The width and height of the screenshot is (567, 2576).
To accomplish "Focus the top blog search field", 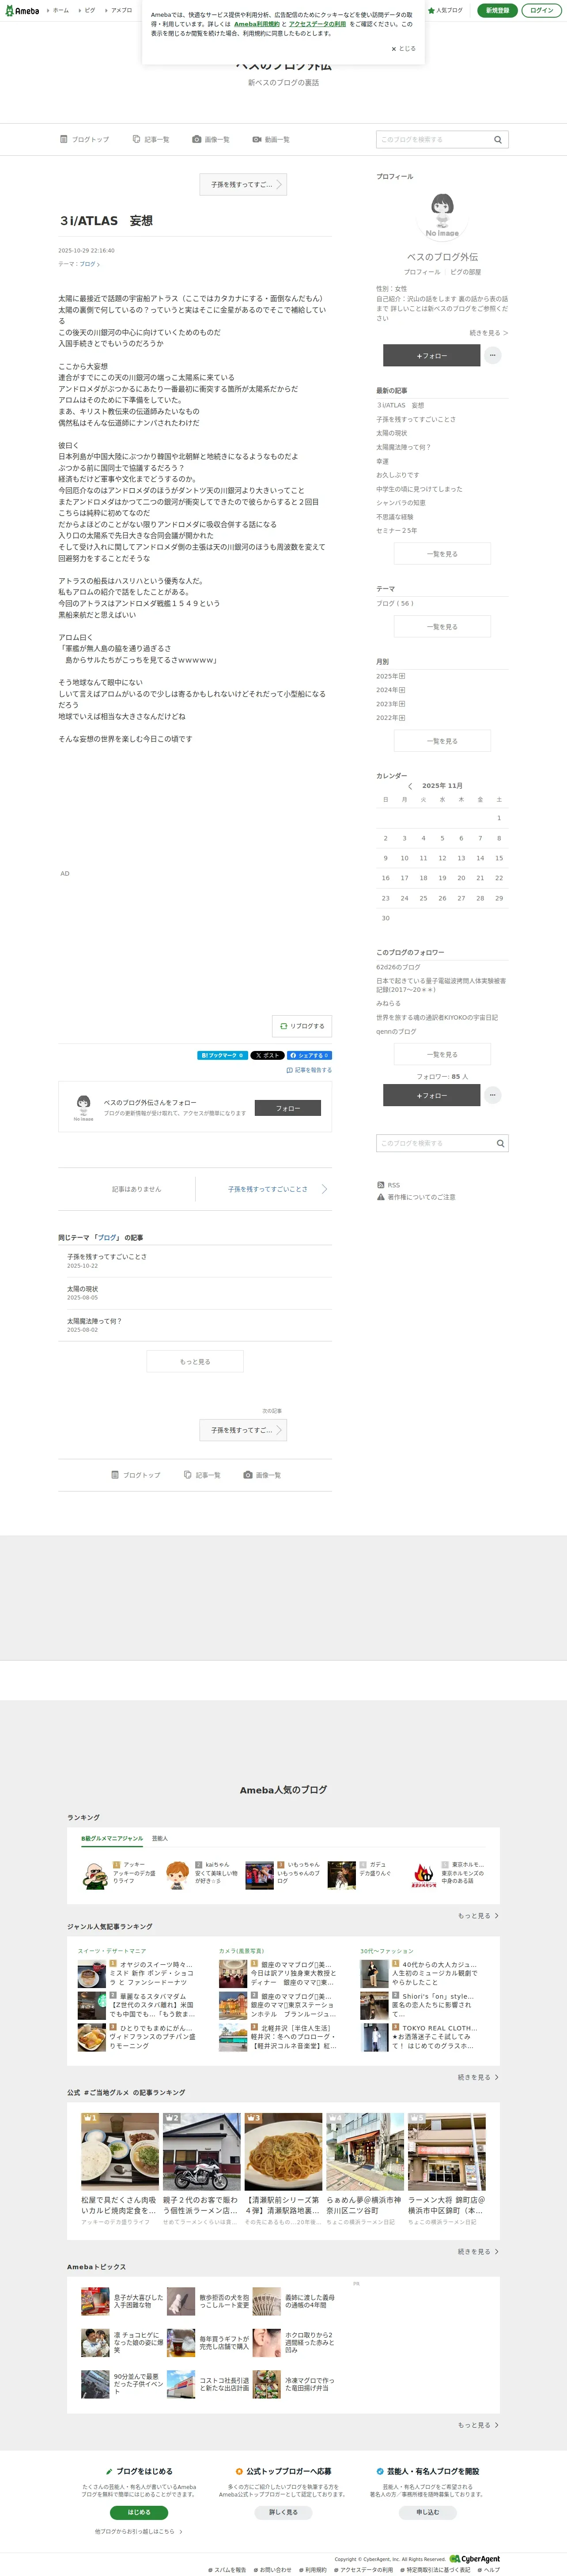I will click(433, 139).
